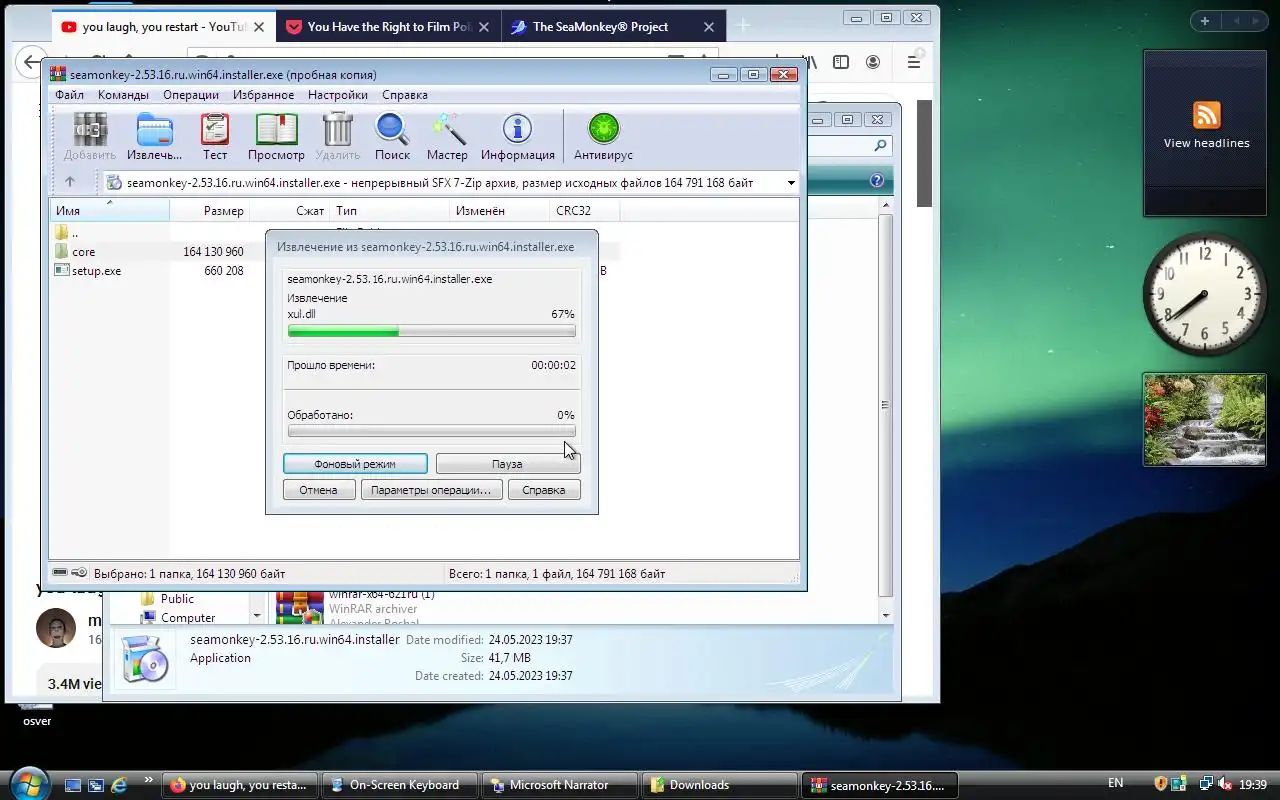This screenshot has width=1280, height=800.
Task: Open the Справка menu
Action: (x=405, y=95)
